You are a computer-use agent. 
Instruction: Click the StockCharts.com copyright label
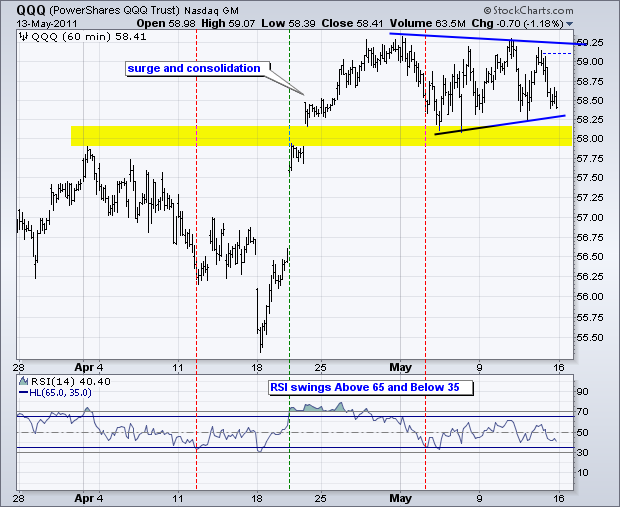click(x=528, y=11)
